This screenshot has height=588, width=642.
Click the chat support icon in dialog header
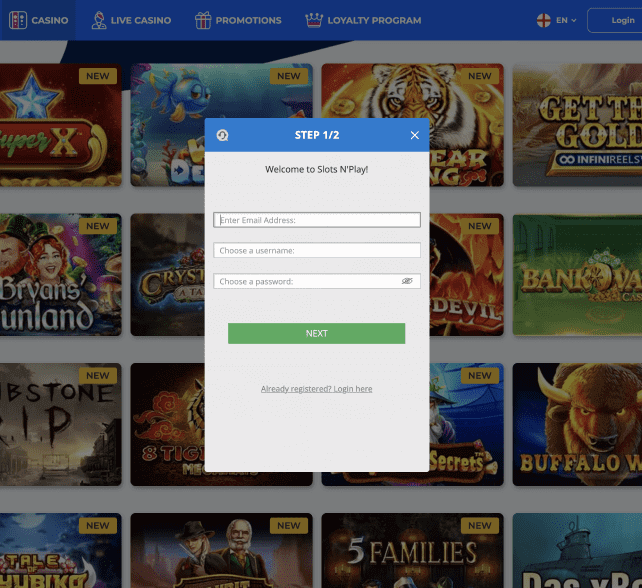[x=222, y=135]
